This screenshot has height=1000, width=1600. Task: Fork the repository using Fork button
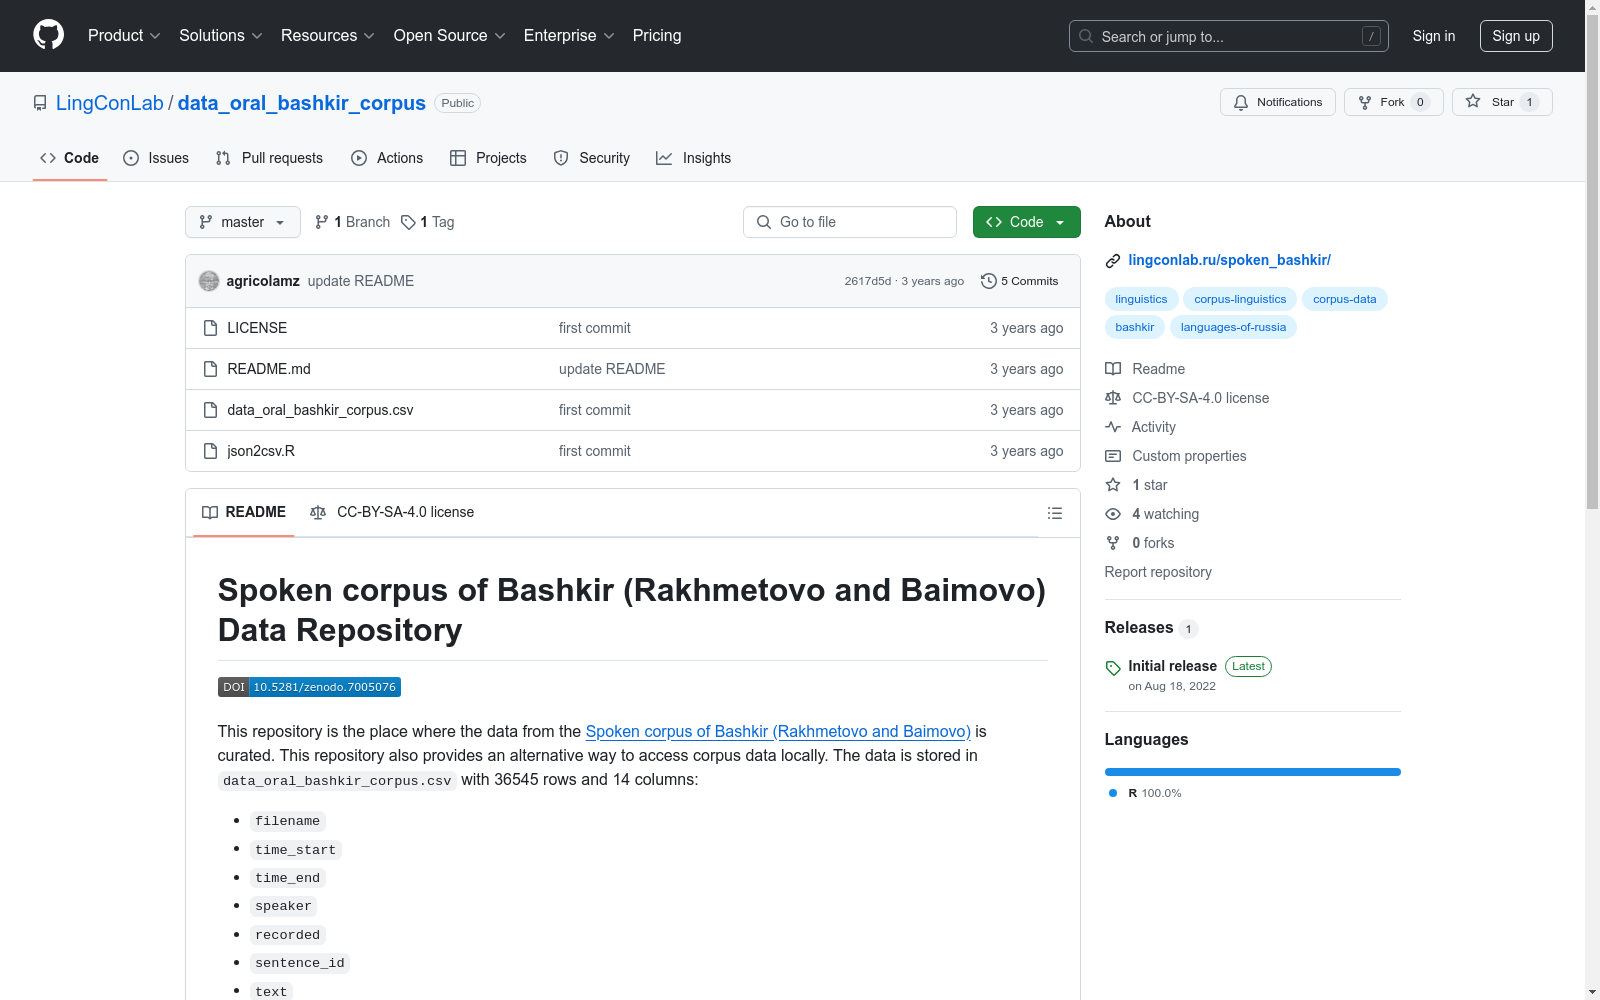click(1393, 102)
